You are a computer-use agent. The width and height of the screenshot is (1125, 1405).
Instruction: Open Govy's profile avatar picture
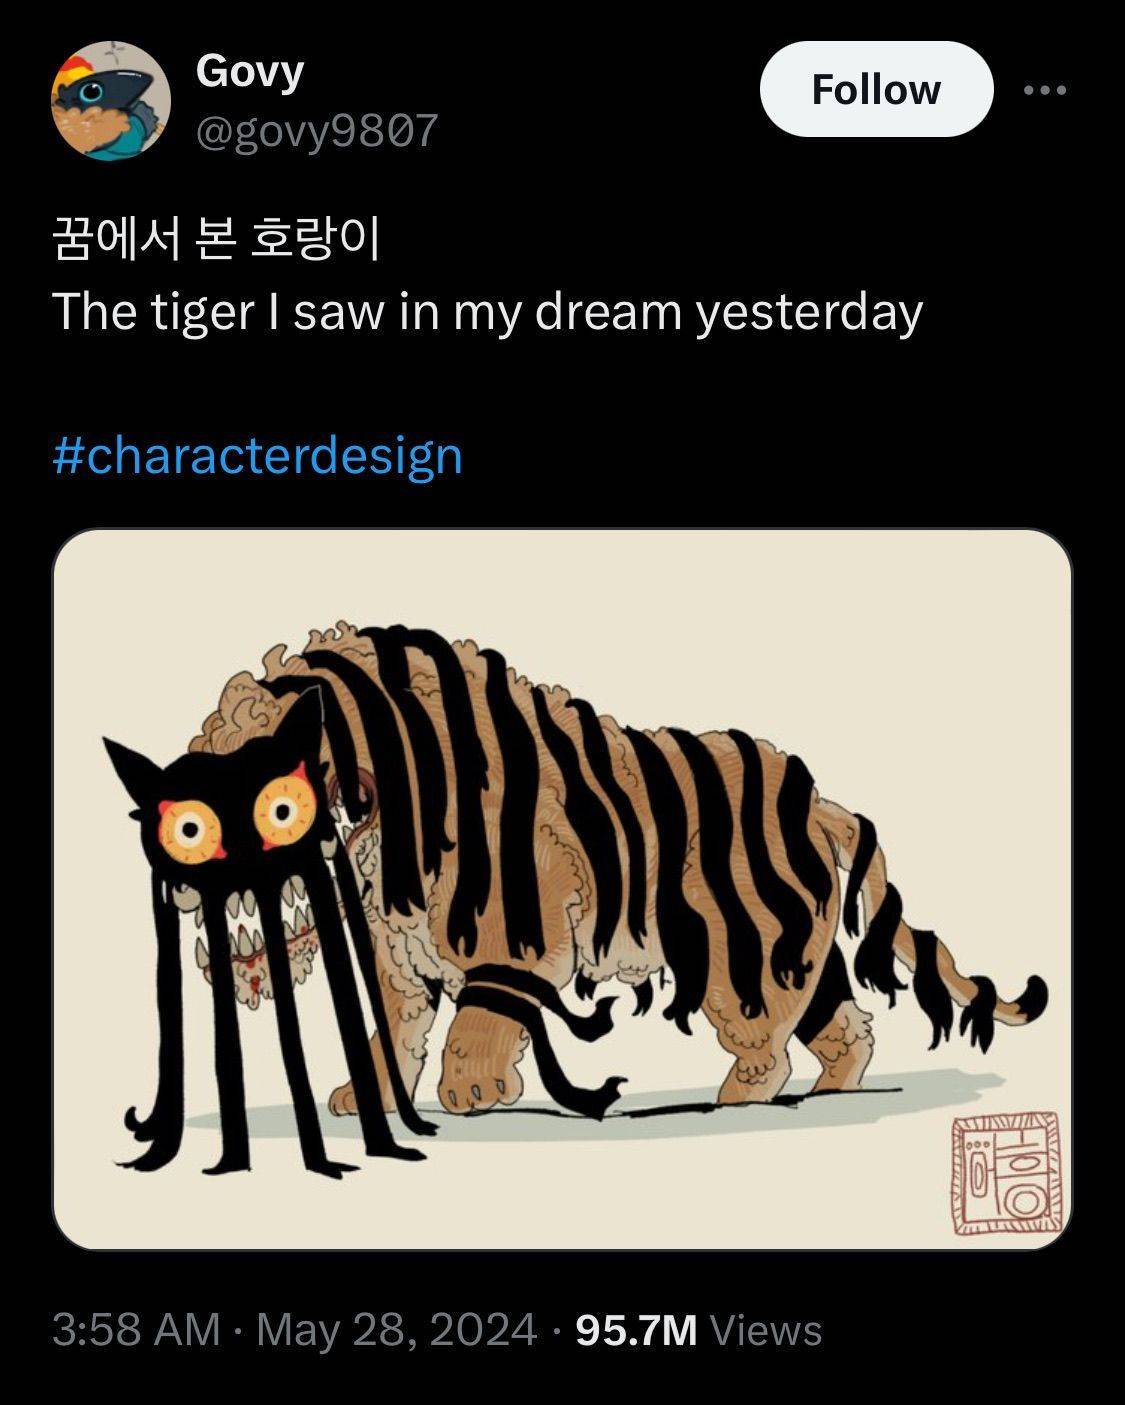coord(111,100)
